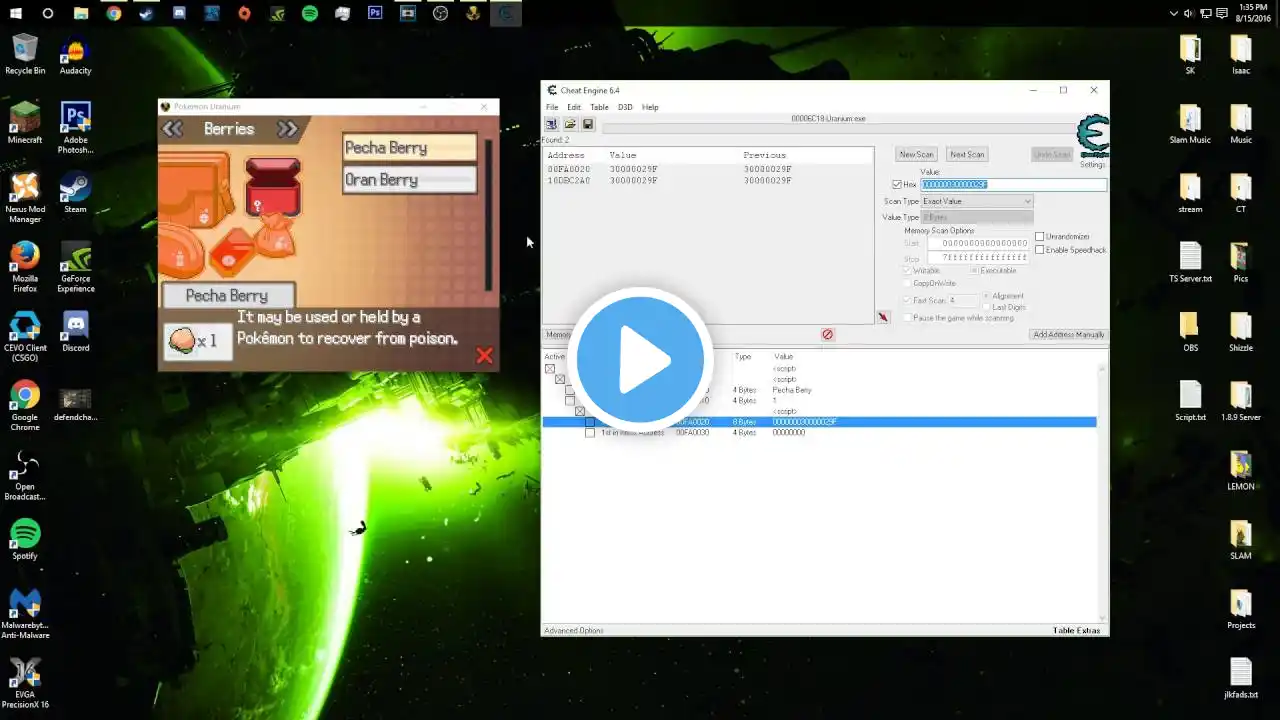Open the D3D menu in Cheat Engine
The width and height of the screenshot is (1280, 720).
point(625,107)
